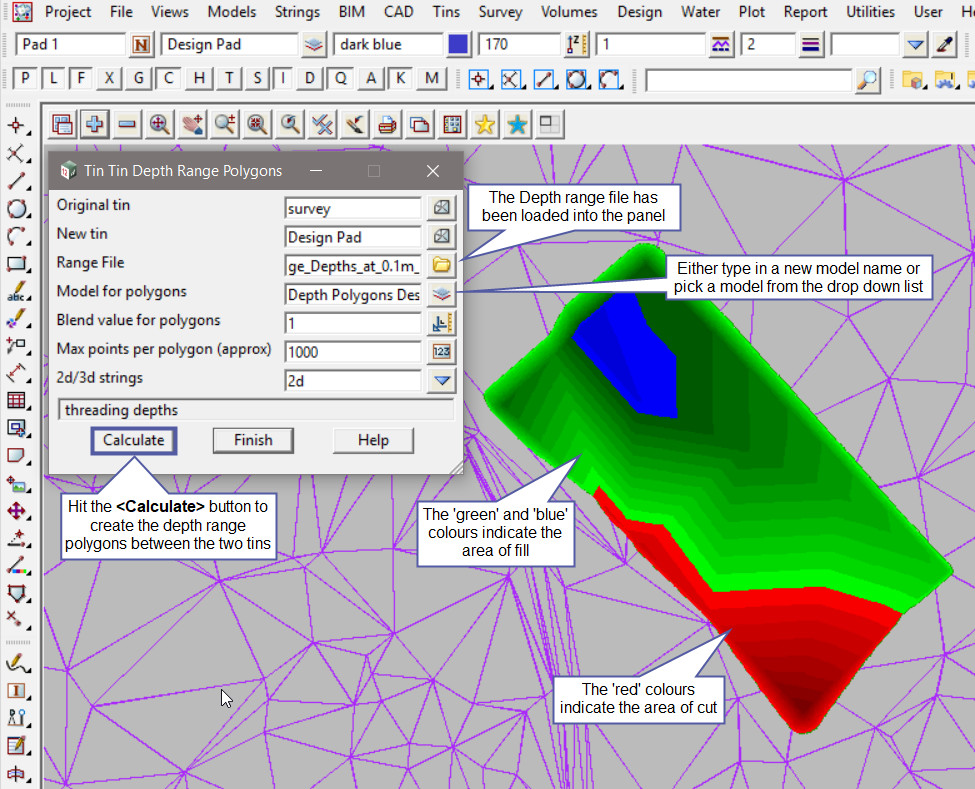Open the blue arrow dropdown in top toolbar
975x789 pixels.
(x=915, y=46)
